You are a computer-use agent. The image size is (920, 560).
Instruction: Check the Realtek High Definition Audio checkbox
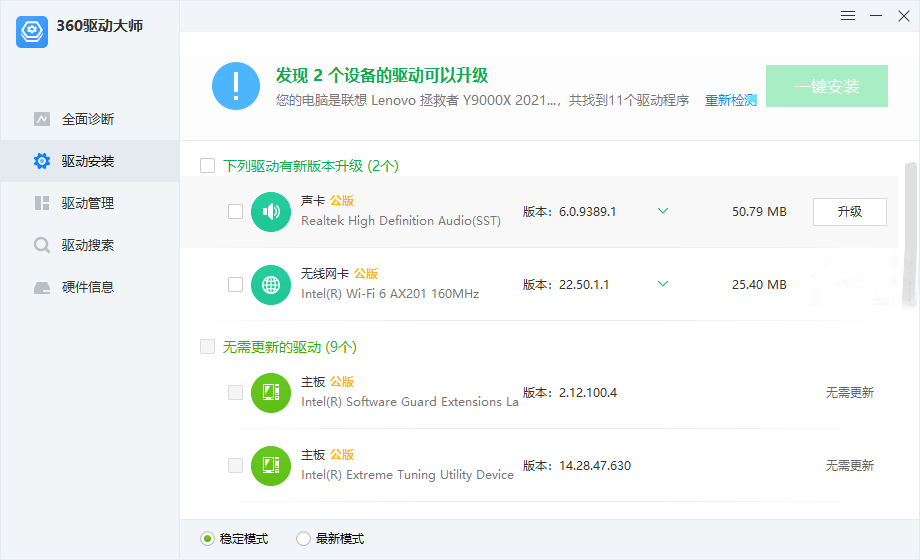[x=235, y=212]
